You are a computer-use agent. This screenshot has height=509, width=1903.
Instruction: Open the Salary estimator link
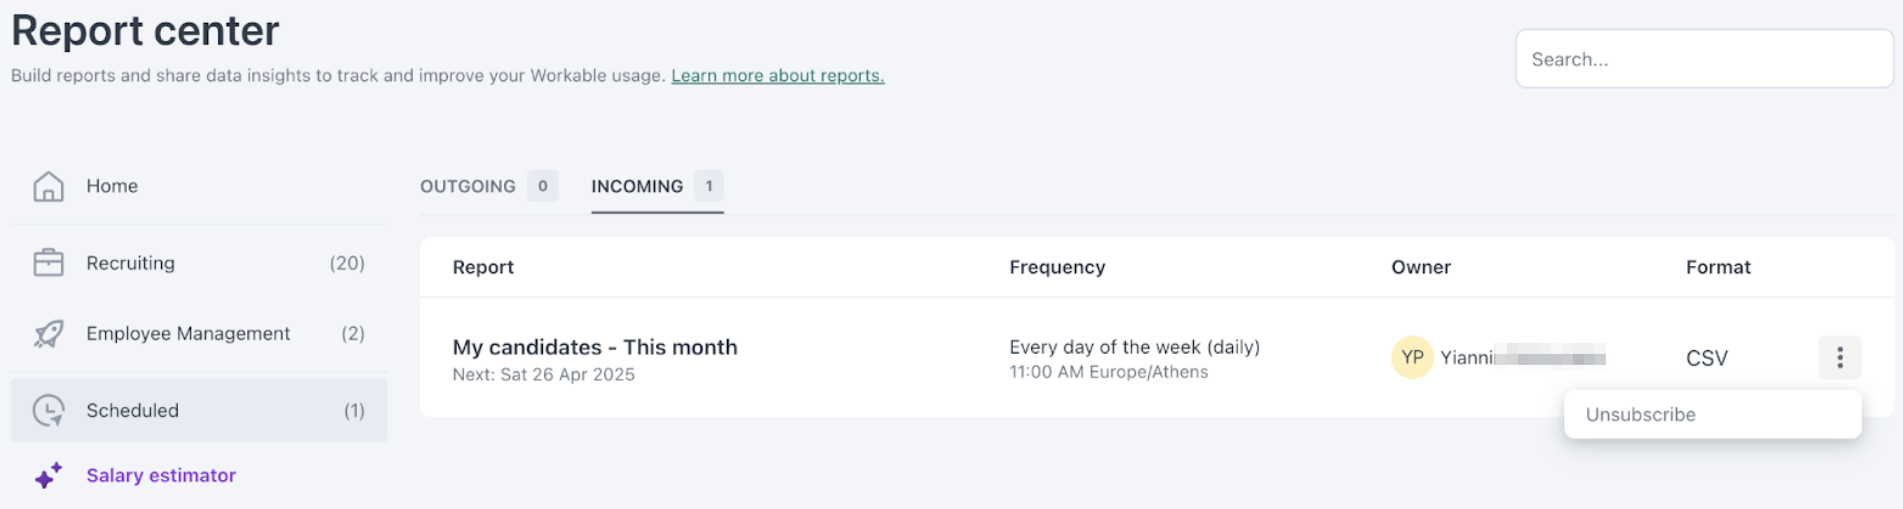[x=161, y=475]
